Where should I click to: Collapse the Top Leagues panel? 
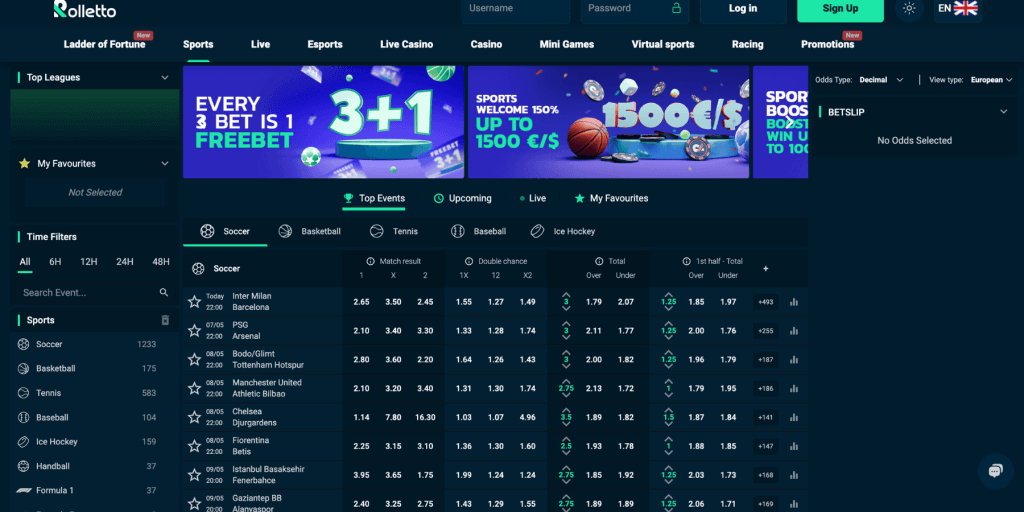tap(165, 78)
